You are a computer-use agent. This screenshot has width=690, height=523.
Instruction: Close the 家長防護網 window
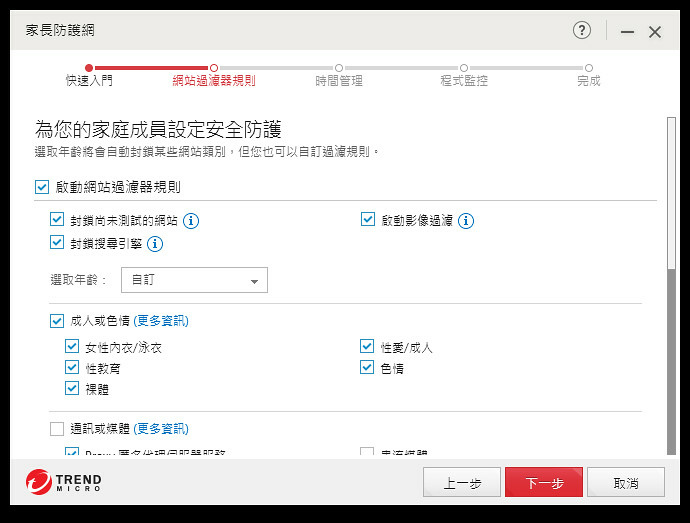click(654, 32)
